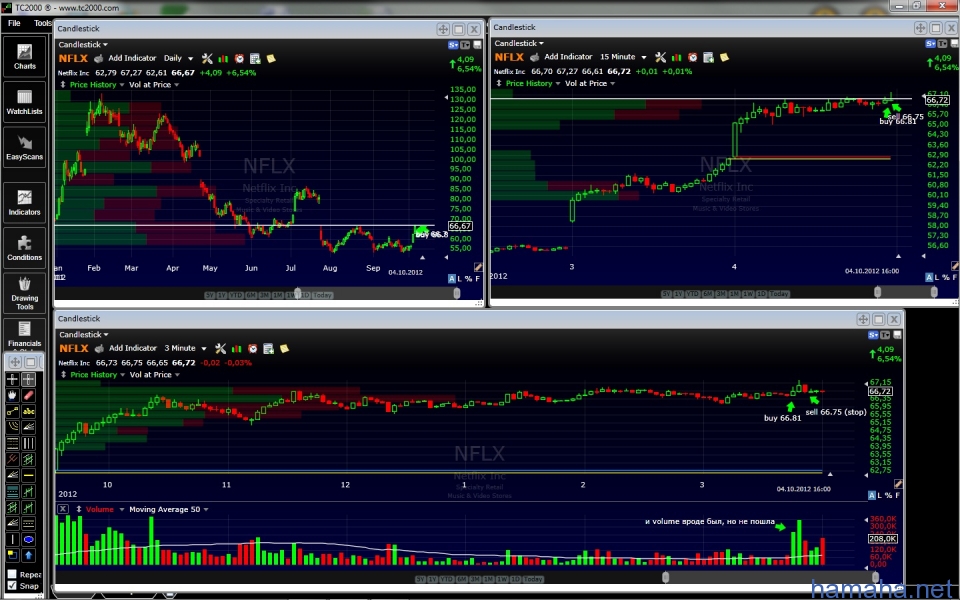Image resolution: width=960 pixels, height=600 pixels.
Task: Click the bar chart icon in 15 Minute chart
Action: click(677, 57)
